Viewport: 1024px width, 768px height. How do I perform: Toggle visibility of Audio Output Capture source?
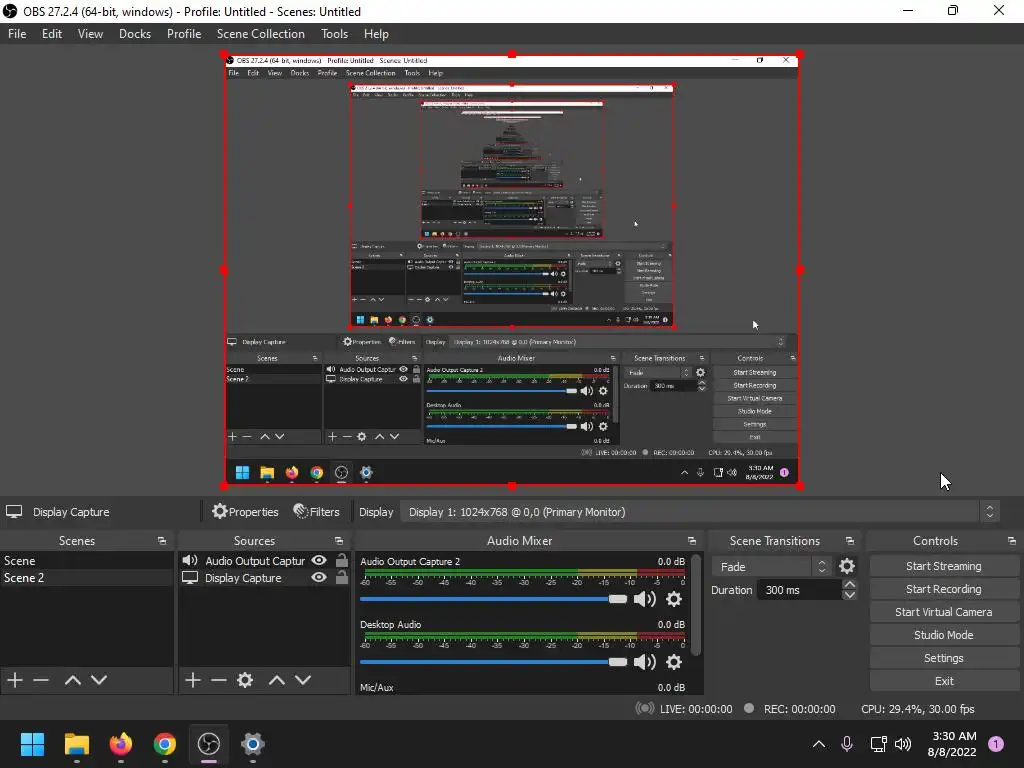tap(319, 560)
